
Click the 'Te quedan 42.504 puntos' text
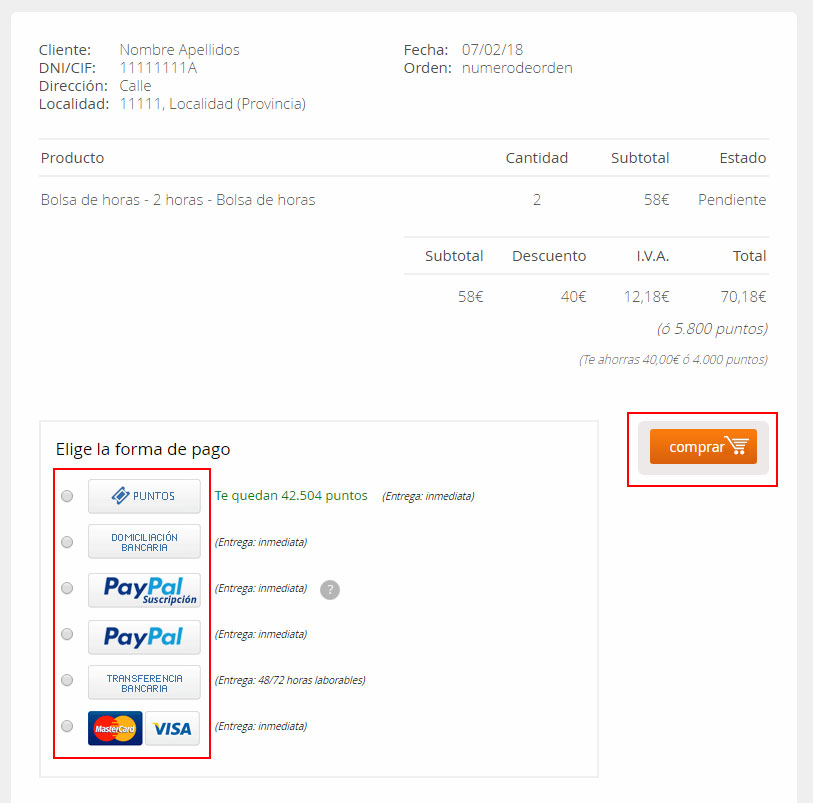[x=291, y=496]
